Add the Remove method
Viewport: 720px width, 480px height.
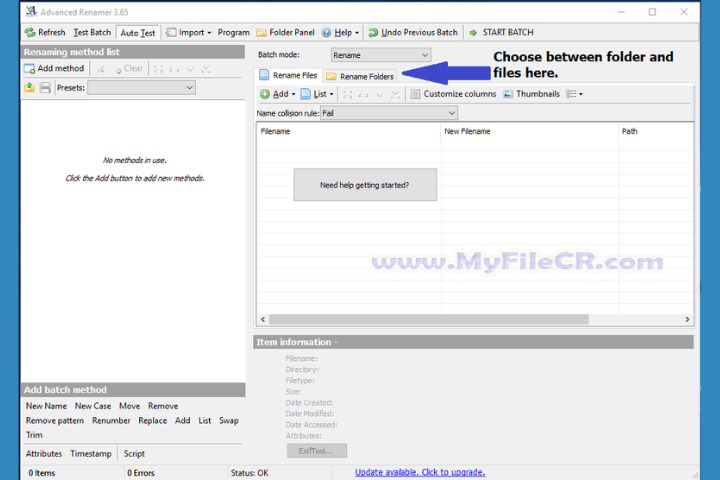click(163, 406)
